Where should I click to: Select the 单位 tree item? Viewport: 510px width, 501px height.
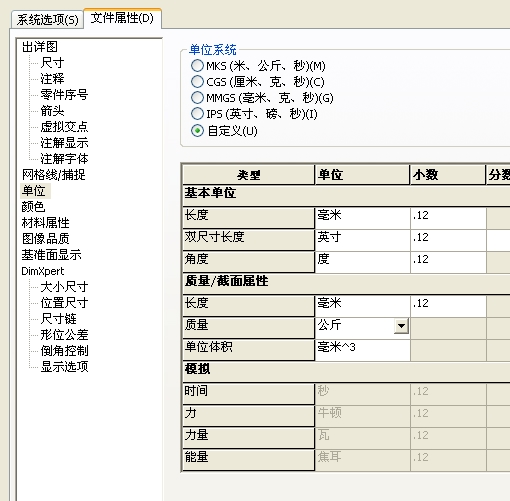click(34, 191)
